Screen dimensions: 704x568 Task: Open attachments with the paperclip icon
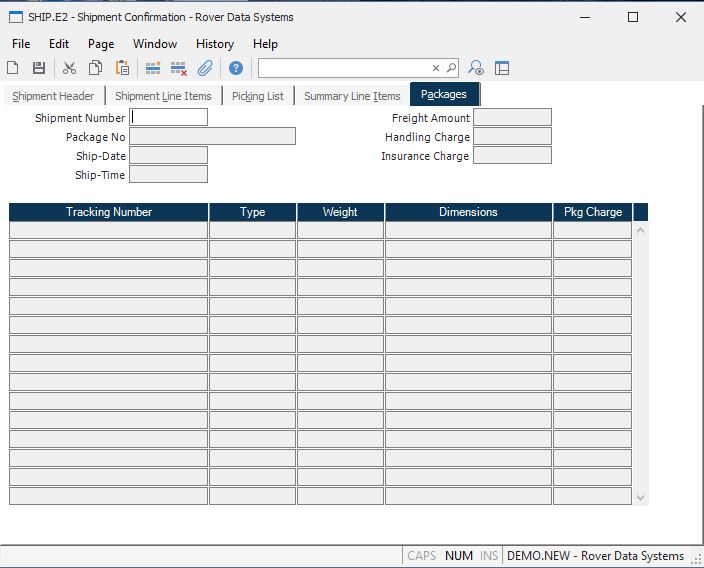coord(205,68)
